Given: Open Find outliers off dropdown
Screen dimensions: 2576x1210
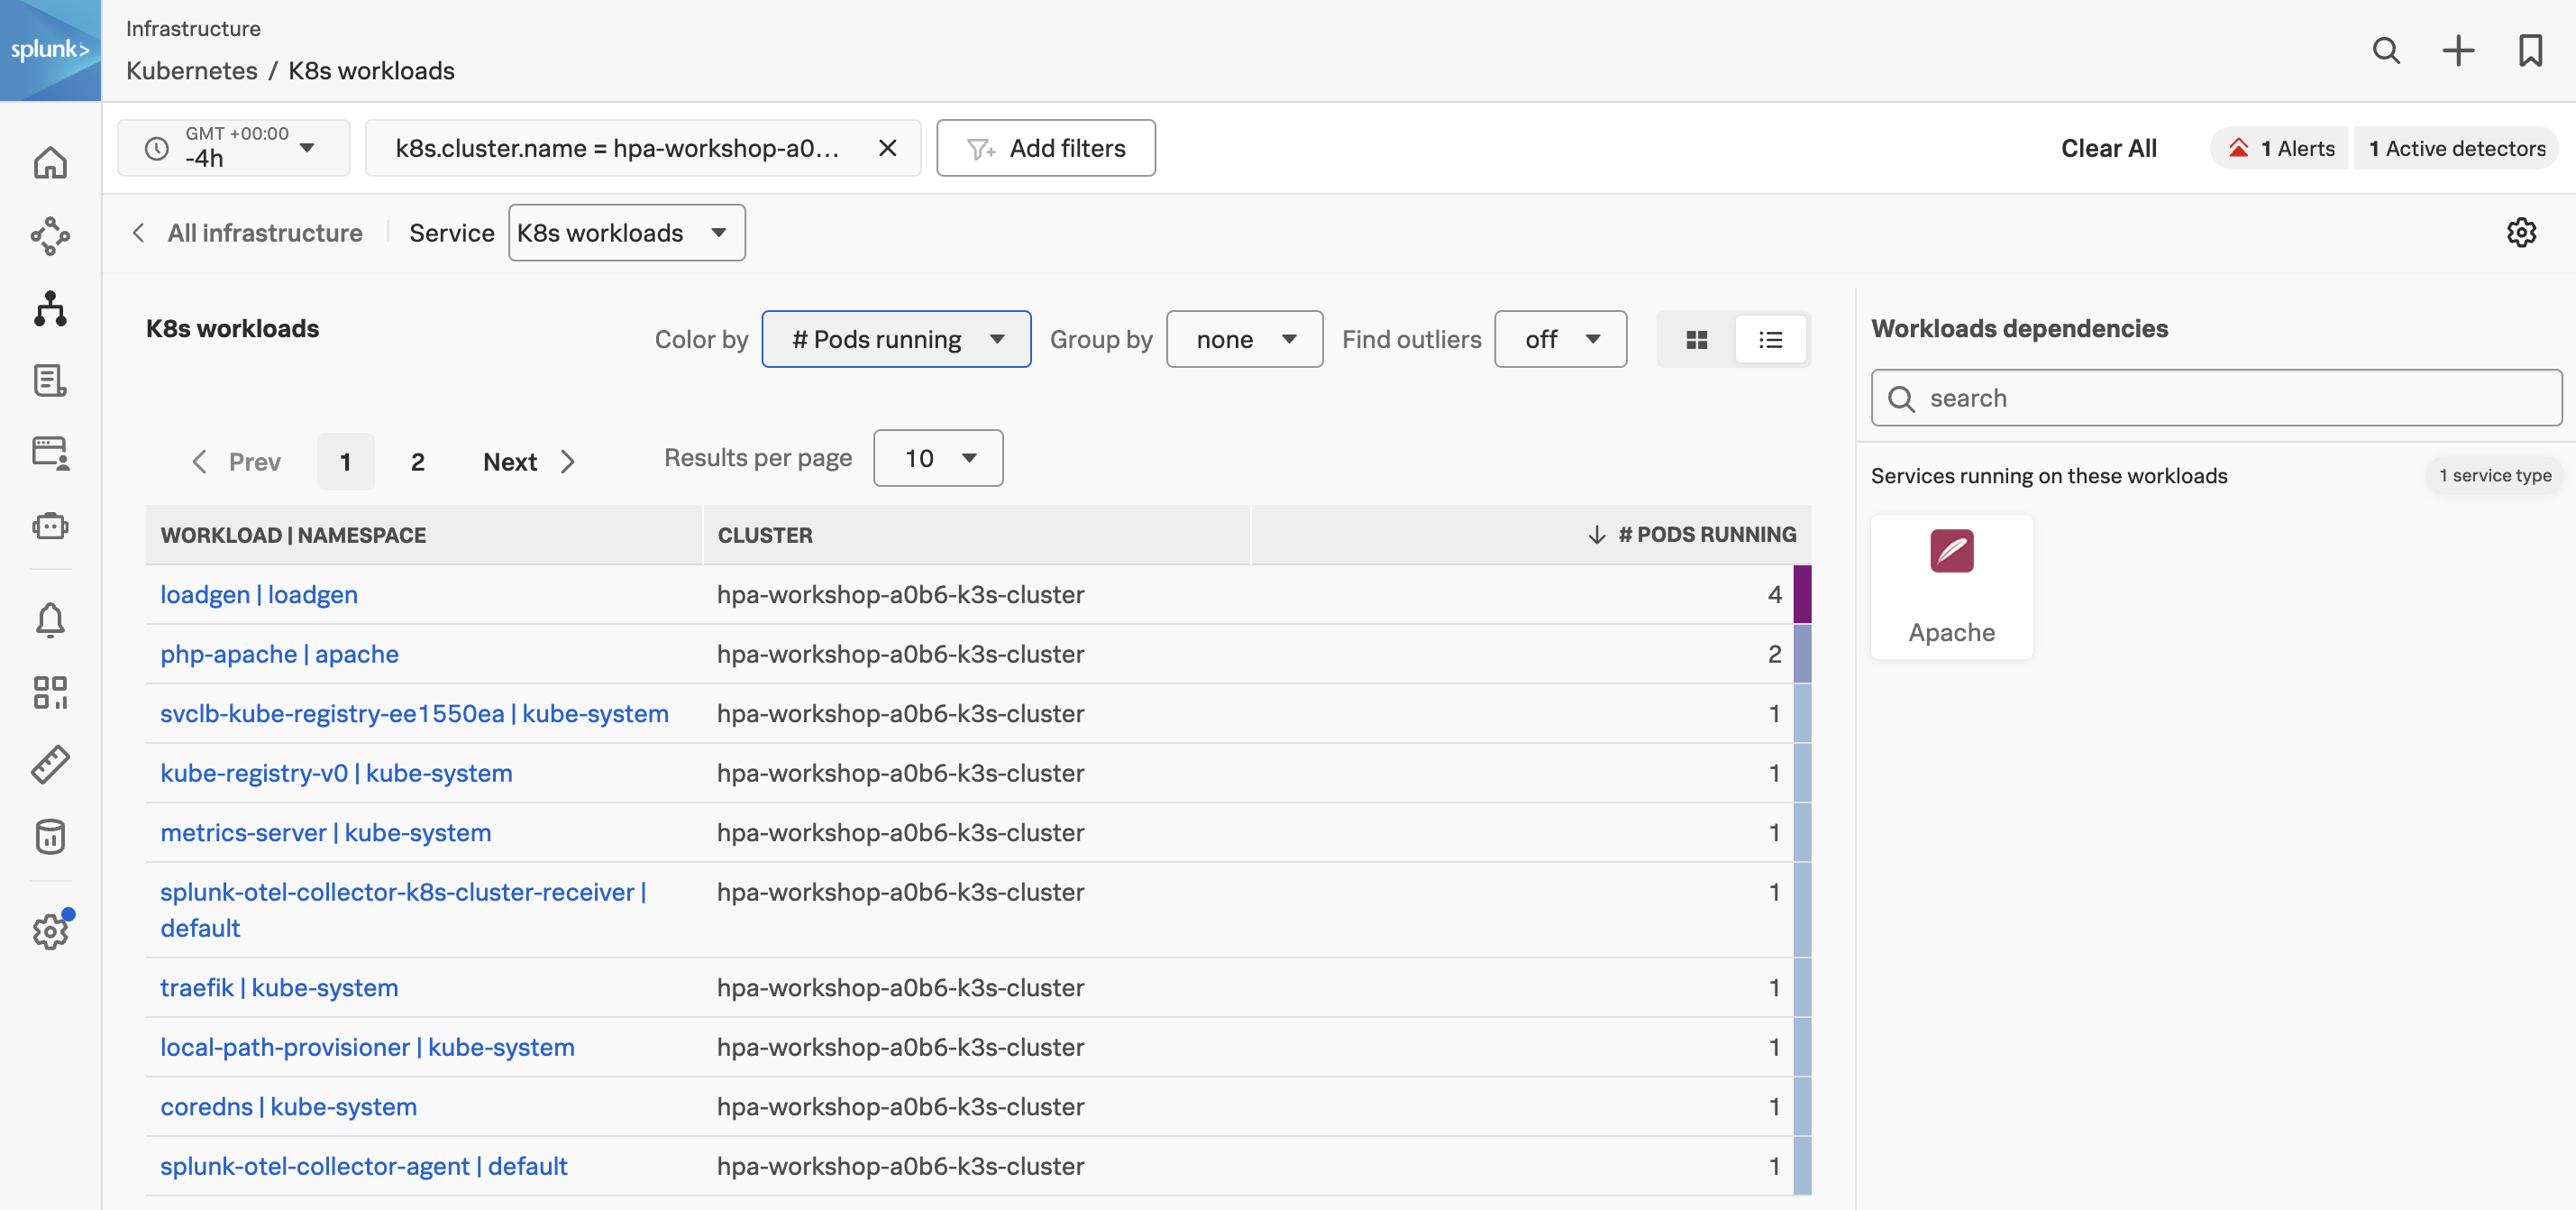Looking at the screenshot, I should coord(1560,340).
